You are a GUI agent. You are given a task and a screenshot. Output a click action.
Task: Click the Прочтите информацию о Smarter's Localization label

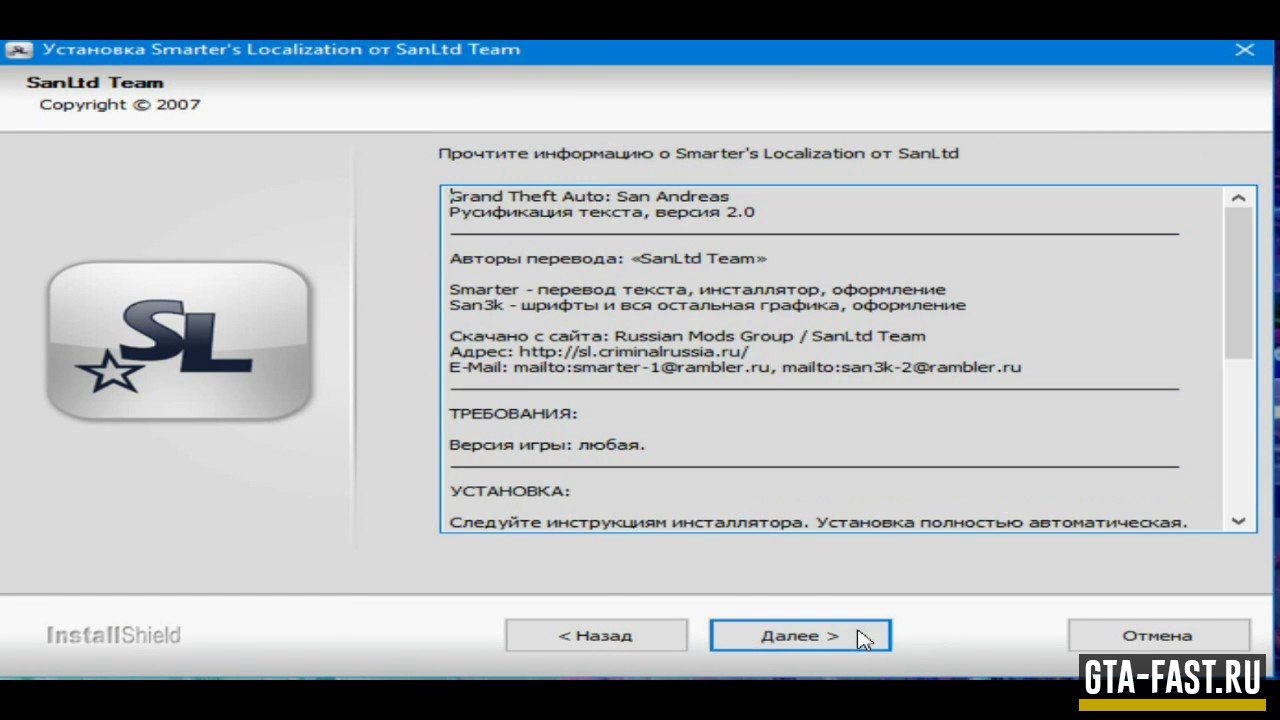pos(698,153)
